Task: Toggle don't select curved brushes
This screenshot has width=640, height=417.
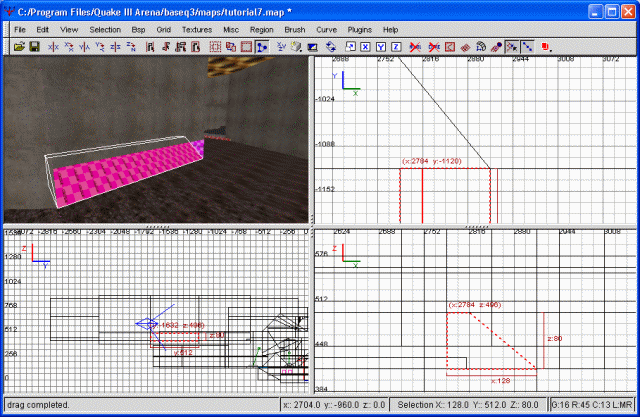Action: [x=434, y=47]
